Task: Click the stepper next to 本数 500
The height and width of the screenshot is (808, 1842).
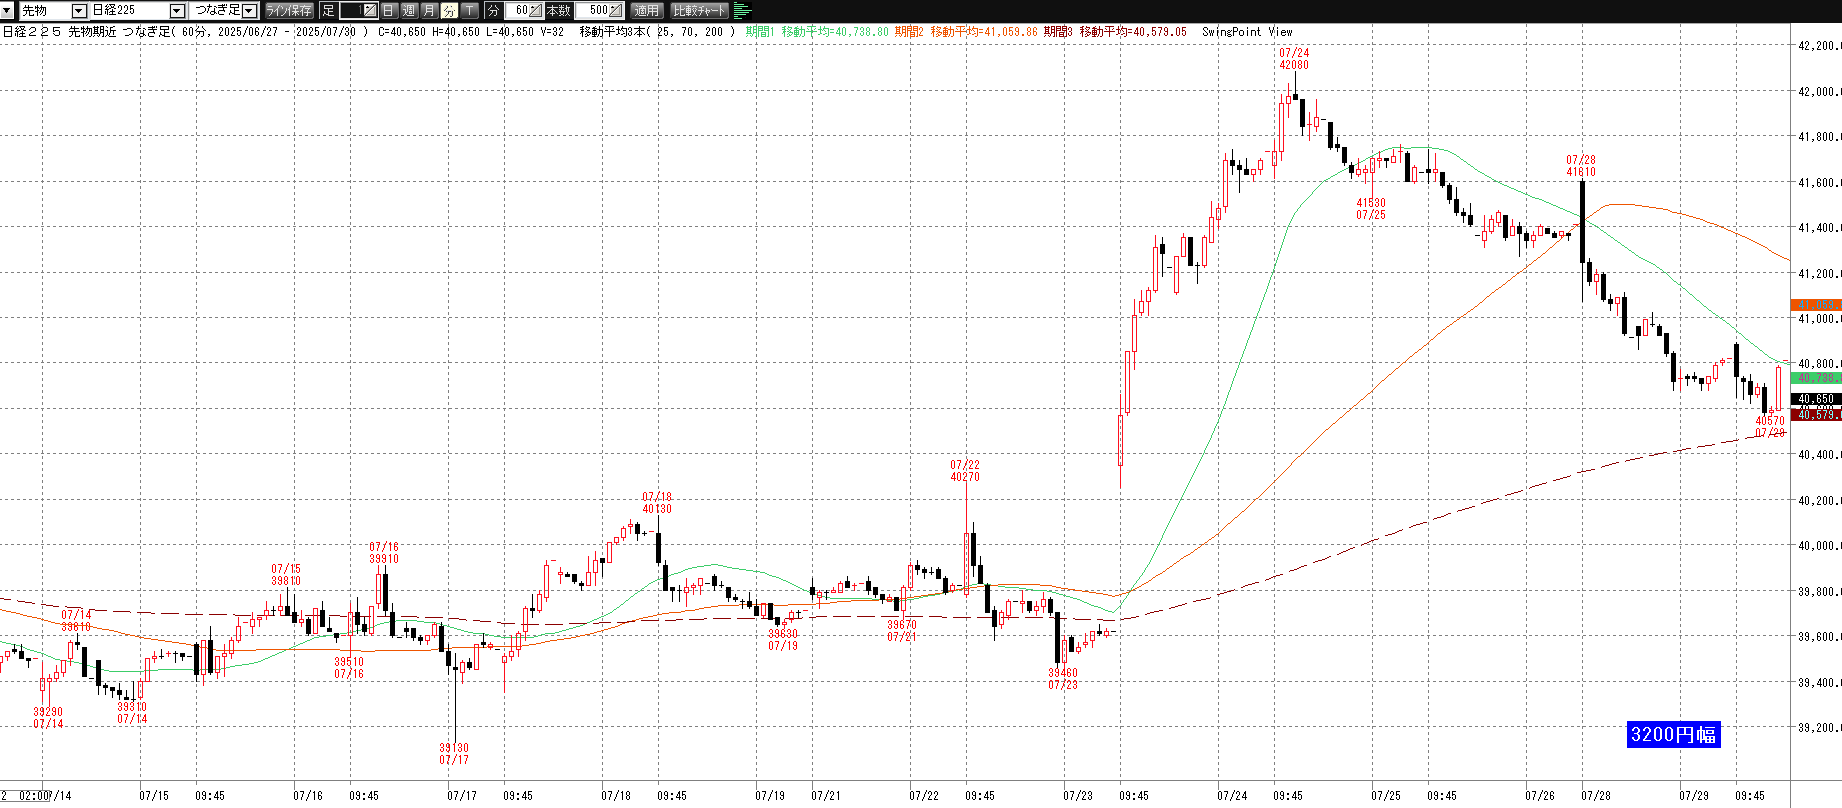Action: 615,11
